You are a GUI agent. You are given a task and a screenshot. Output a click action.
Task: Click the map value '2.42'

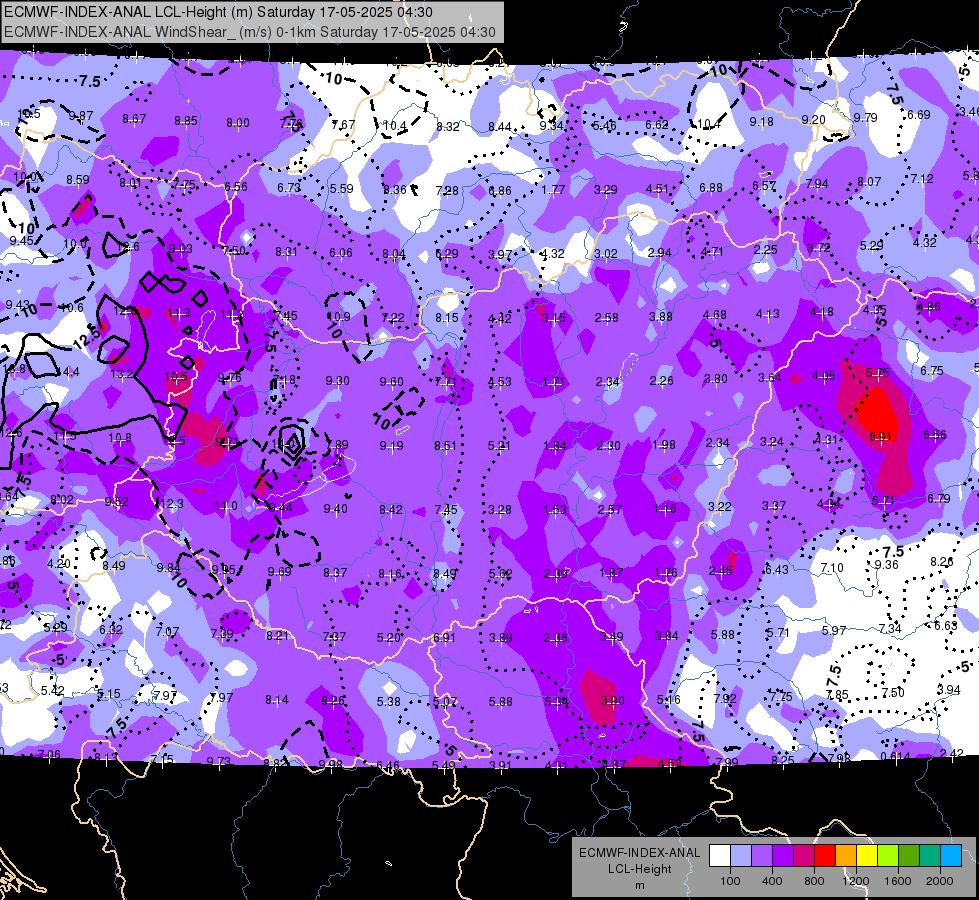(952, 754)
